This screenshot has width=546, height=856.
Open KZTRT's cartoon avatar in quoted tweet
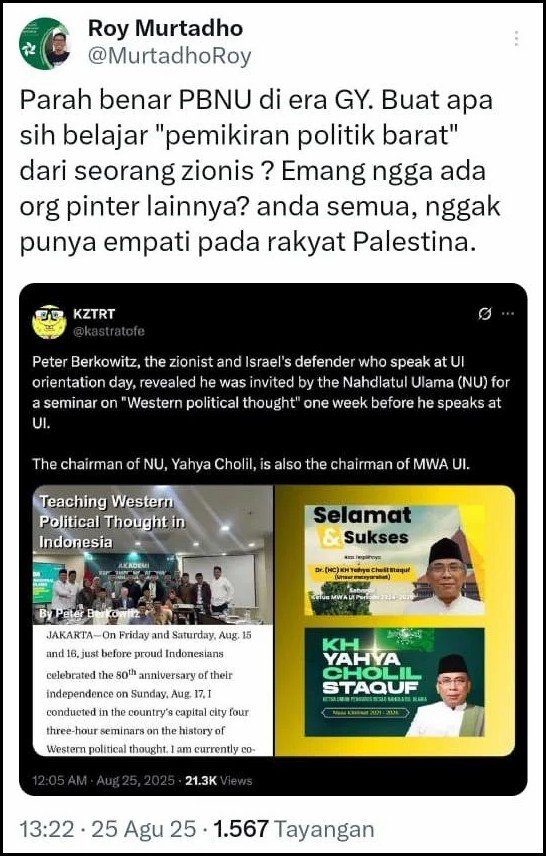[49, 322]
